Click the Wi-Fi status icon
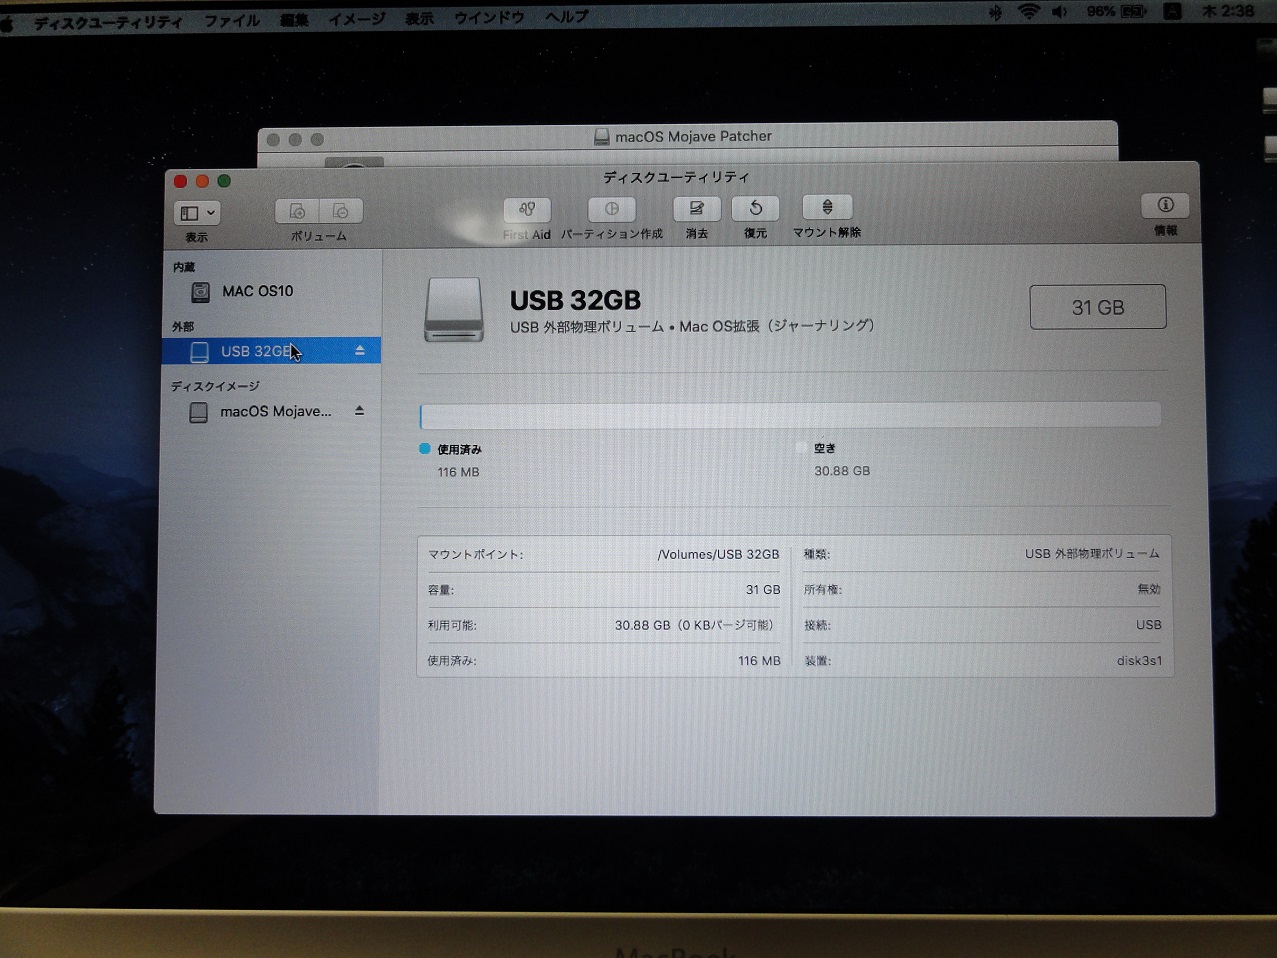Screen dimensions: 1277x958 (x=1028, y=12)
